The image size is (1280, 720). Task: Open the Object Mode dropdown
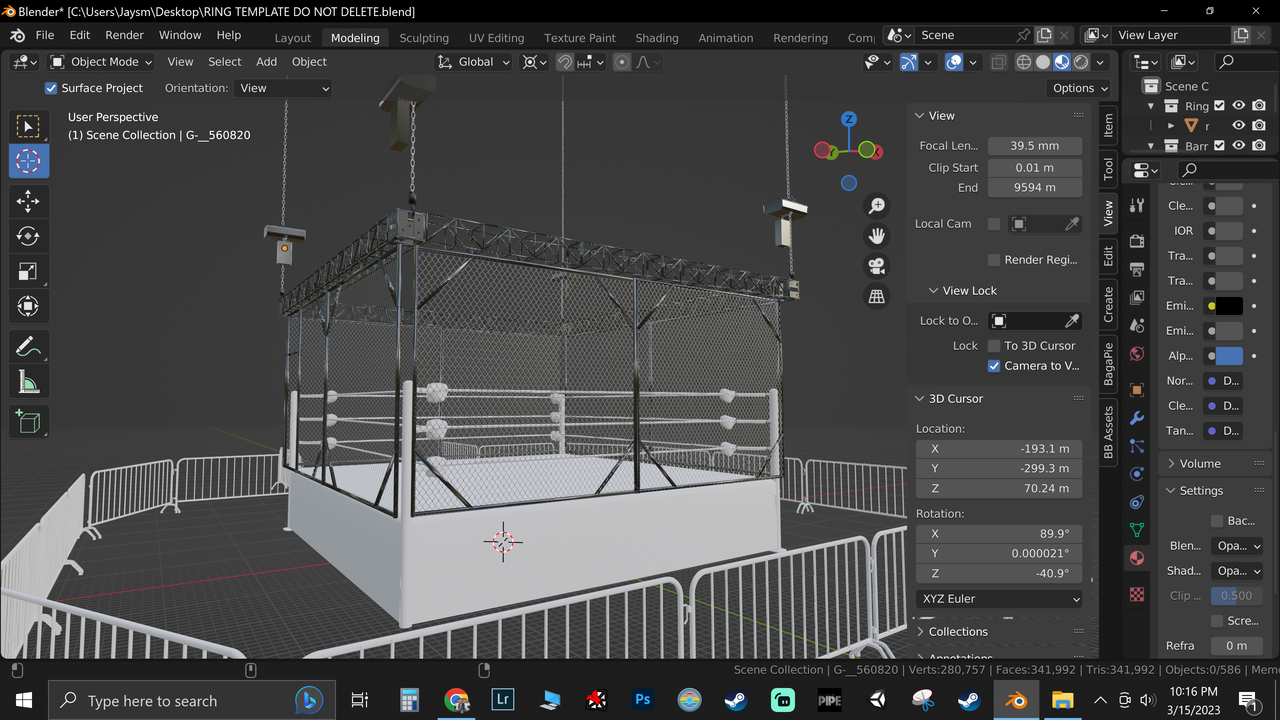coord(101,62)
